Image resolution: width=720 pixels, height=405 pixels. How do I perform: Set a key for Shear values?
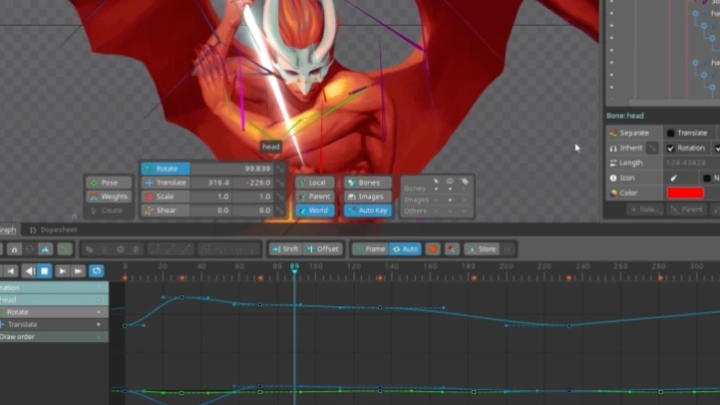(x=280, y=210)
